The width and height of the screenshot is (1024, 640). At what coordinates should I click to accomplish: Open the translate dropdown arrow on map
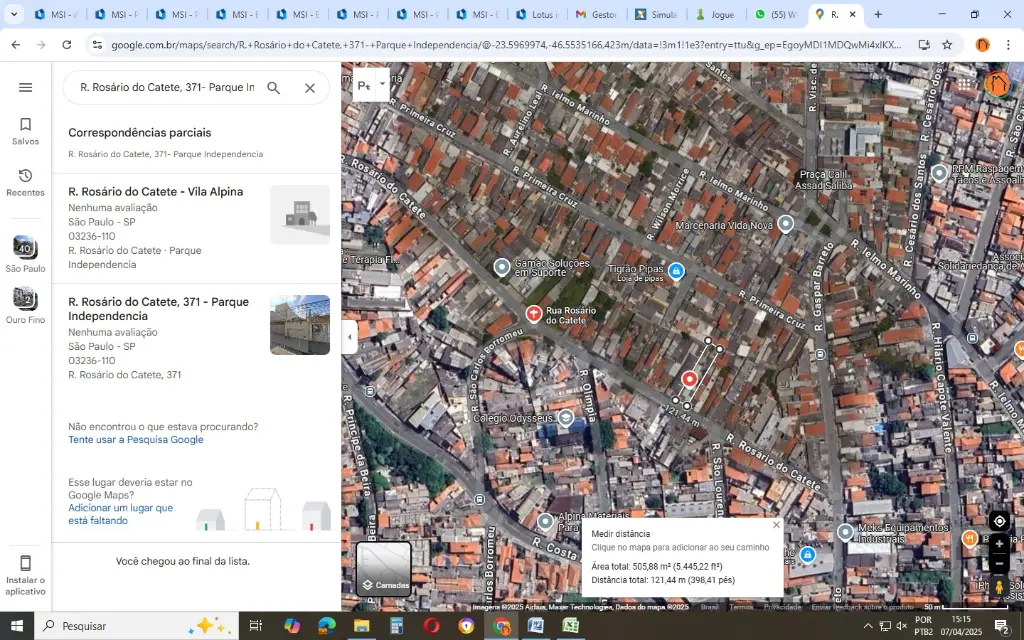[382, 84]
